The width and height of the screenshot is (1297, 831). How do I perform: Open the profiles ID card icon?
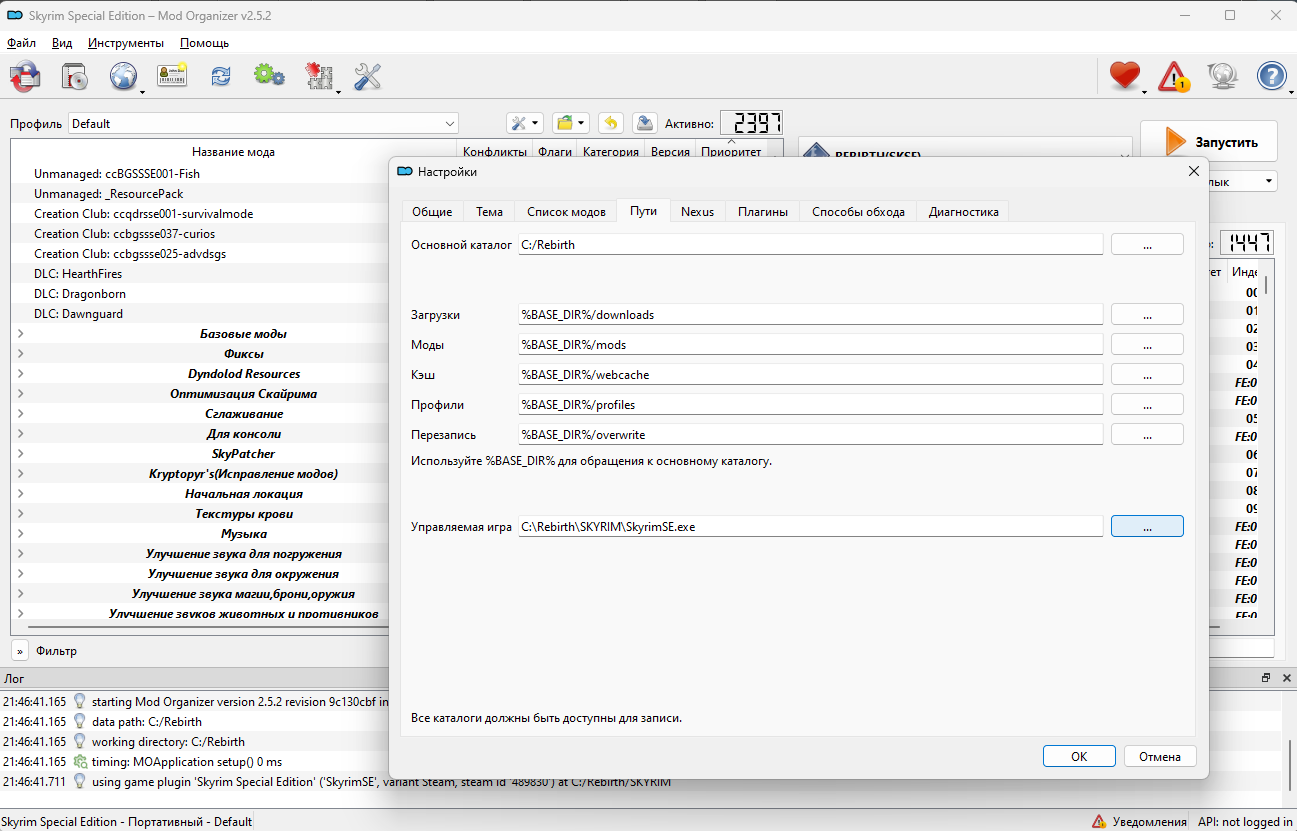[172, 76]
